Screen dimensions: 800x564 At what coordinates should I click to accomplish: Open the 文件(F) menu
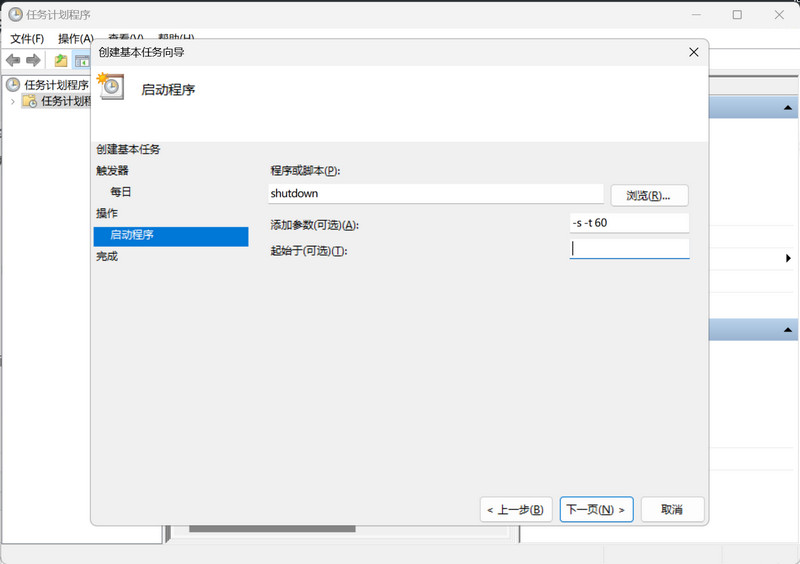[27, 38]
